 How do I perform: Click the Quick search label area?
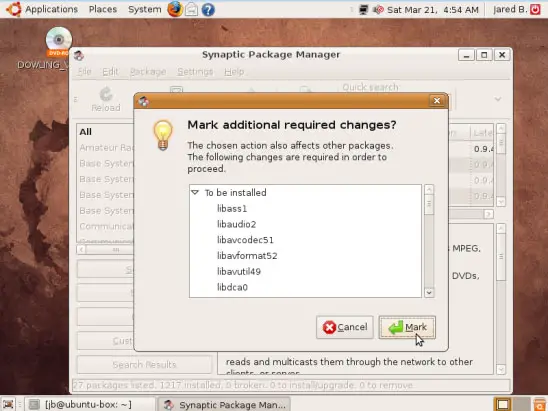(370, 87)
